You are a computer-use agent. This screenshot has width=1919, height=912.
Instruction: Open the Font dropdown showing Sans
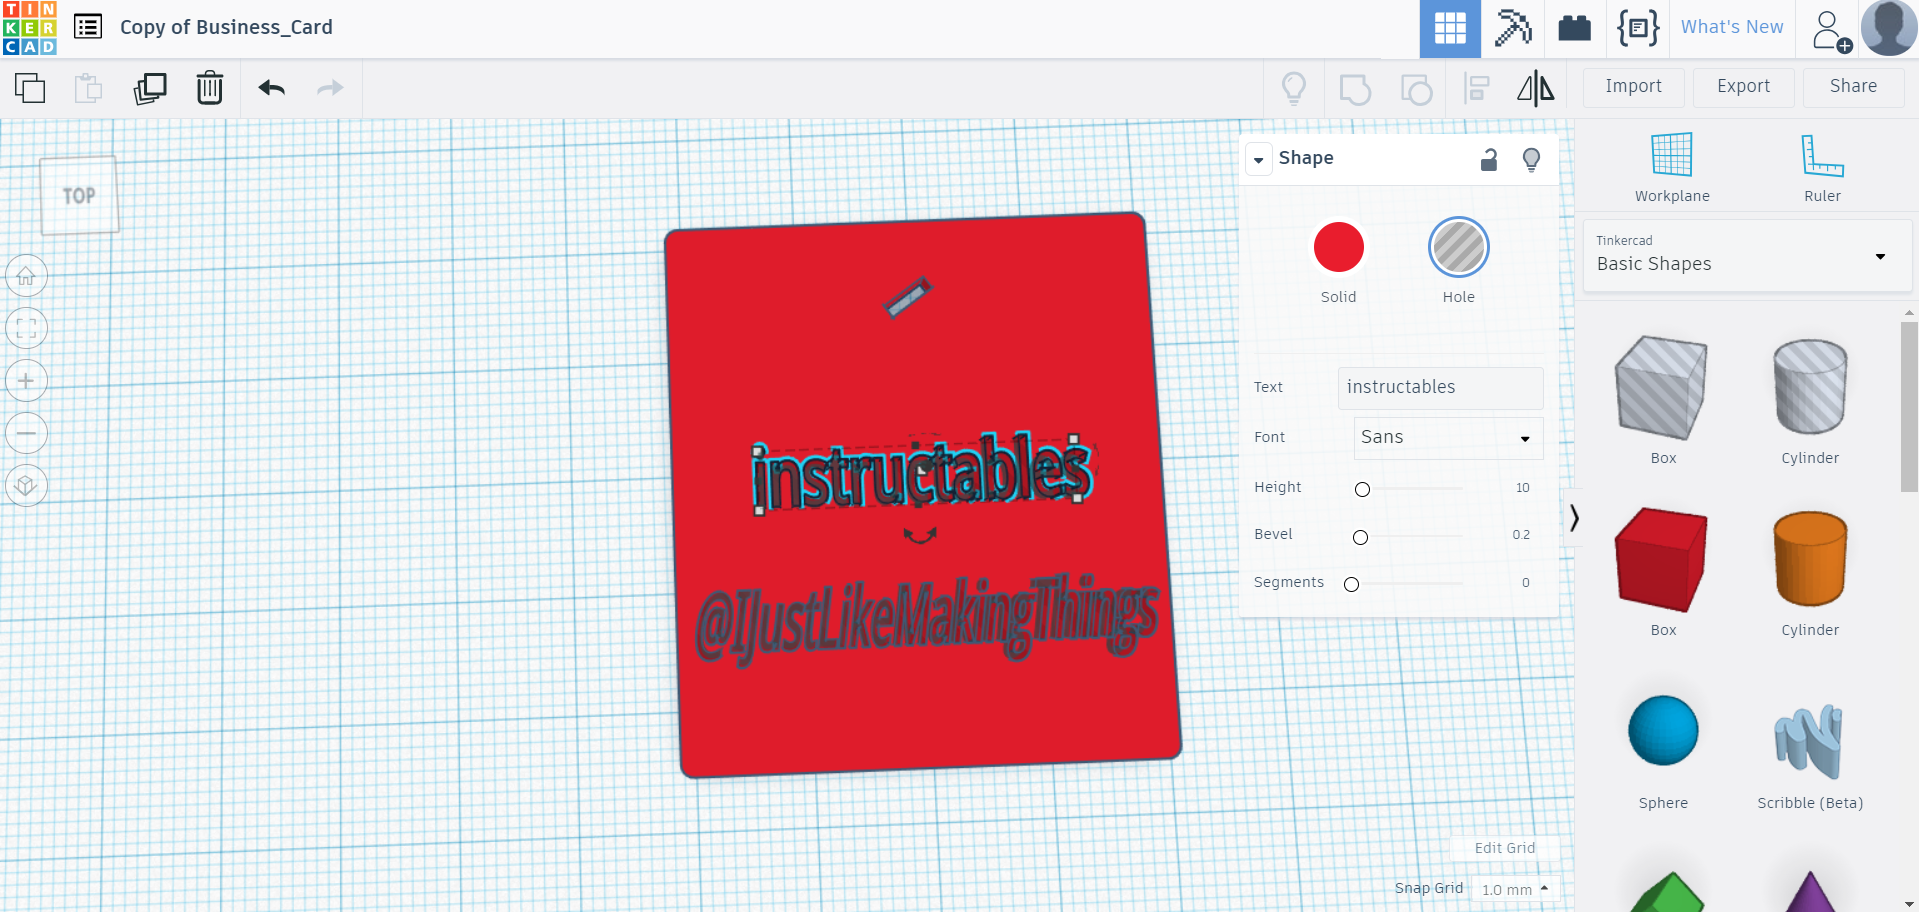pos(1448,438)
